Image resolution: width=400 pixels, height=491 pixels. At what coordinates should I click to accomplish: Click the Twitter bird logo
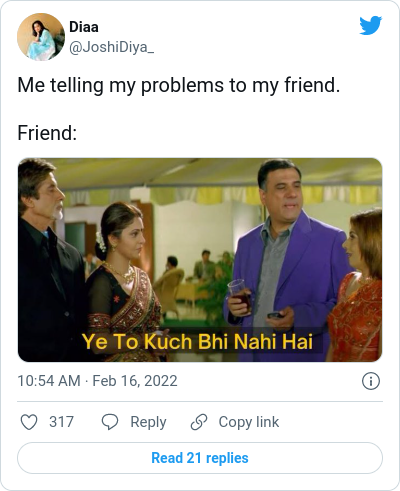(371, 25)
